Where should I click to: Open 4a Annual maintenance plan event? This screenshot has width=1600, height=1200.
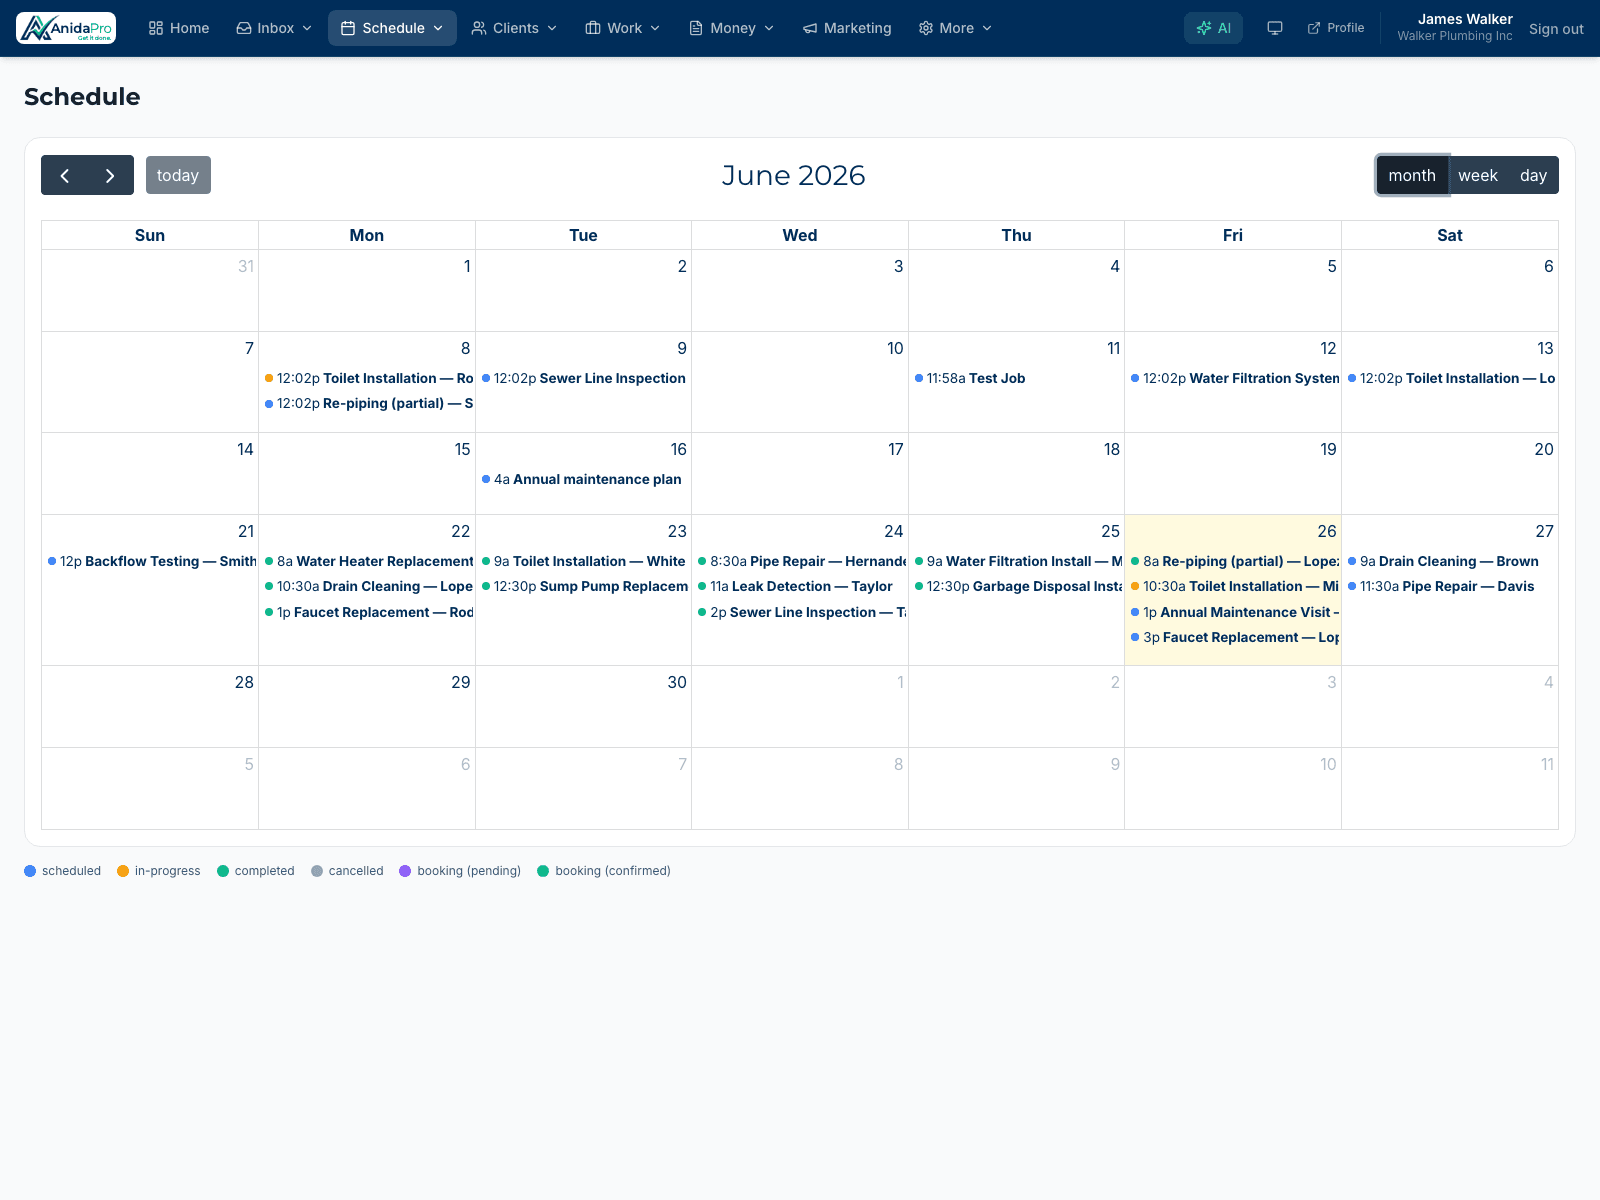pos(583,479)
